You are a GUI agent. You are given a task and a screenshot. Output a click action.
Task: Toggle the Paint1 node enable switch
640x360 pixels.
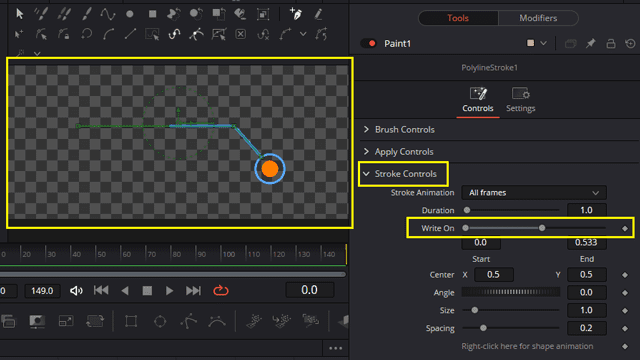(369, 43)
